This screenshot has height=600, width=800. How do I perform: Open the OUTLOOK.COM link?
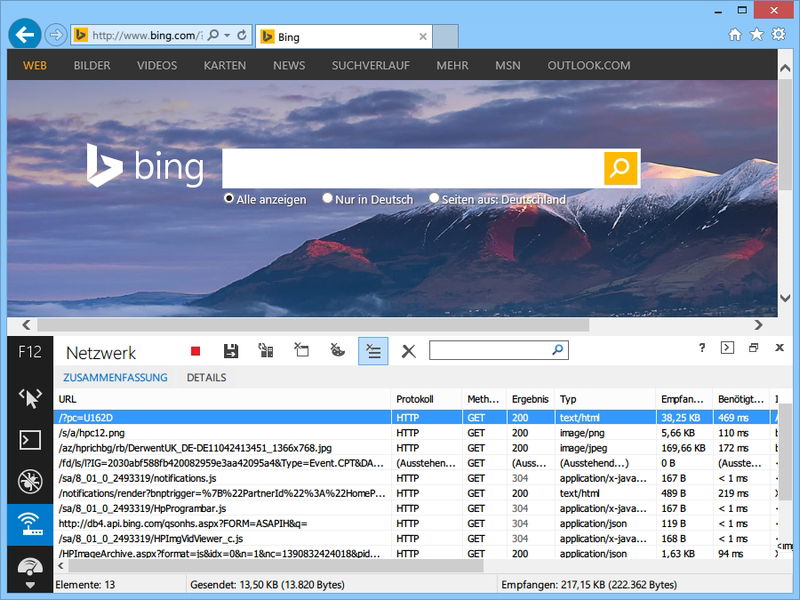pos(589,65)
